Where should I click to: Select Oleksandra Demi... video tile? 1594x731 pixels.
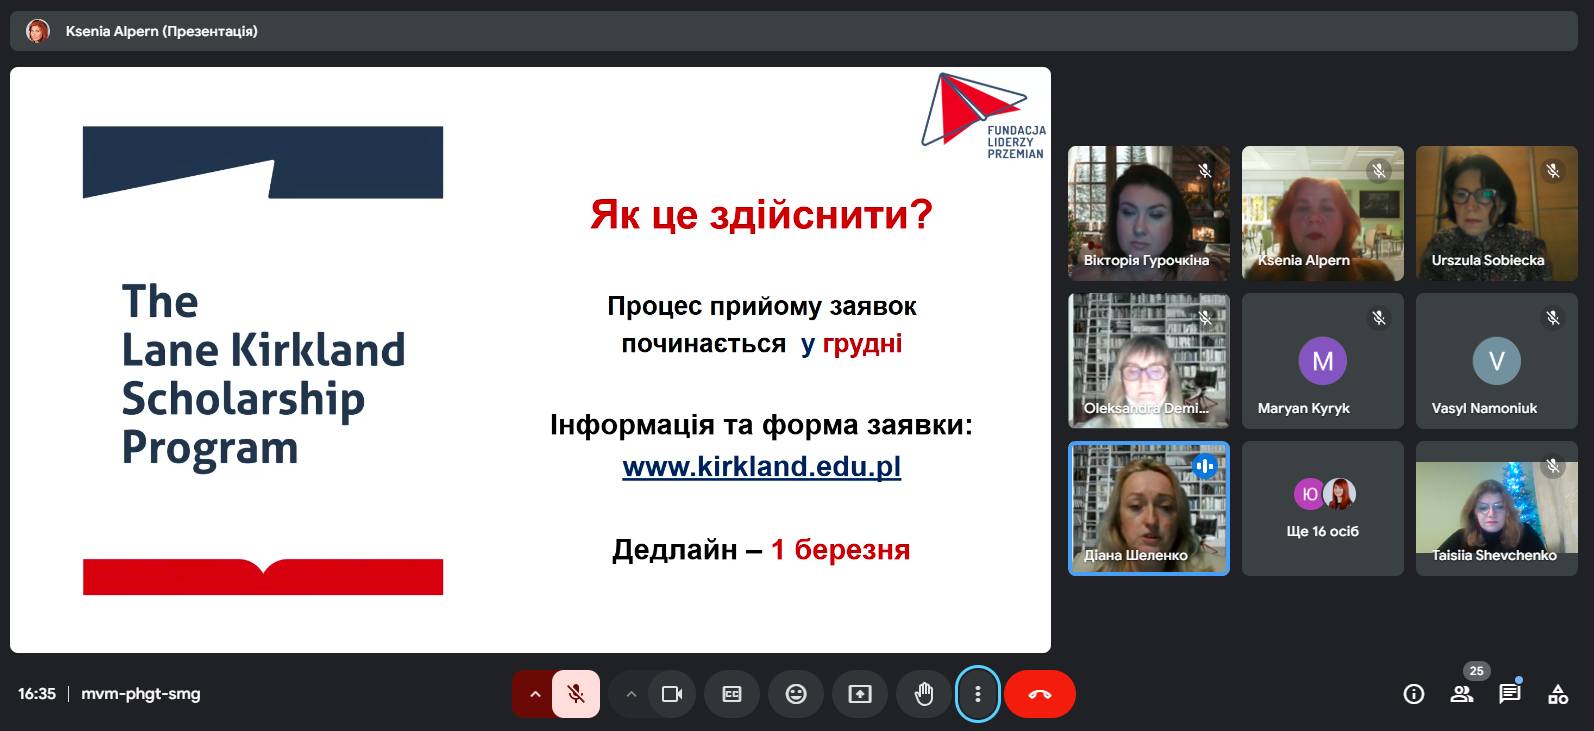(x=1149, y=361)
